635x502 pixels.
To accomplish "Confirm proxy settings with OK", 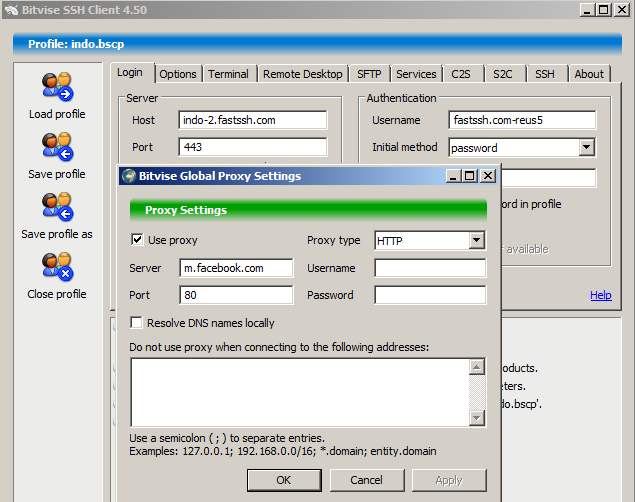I will [284, 480].
